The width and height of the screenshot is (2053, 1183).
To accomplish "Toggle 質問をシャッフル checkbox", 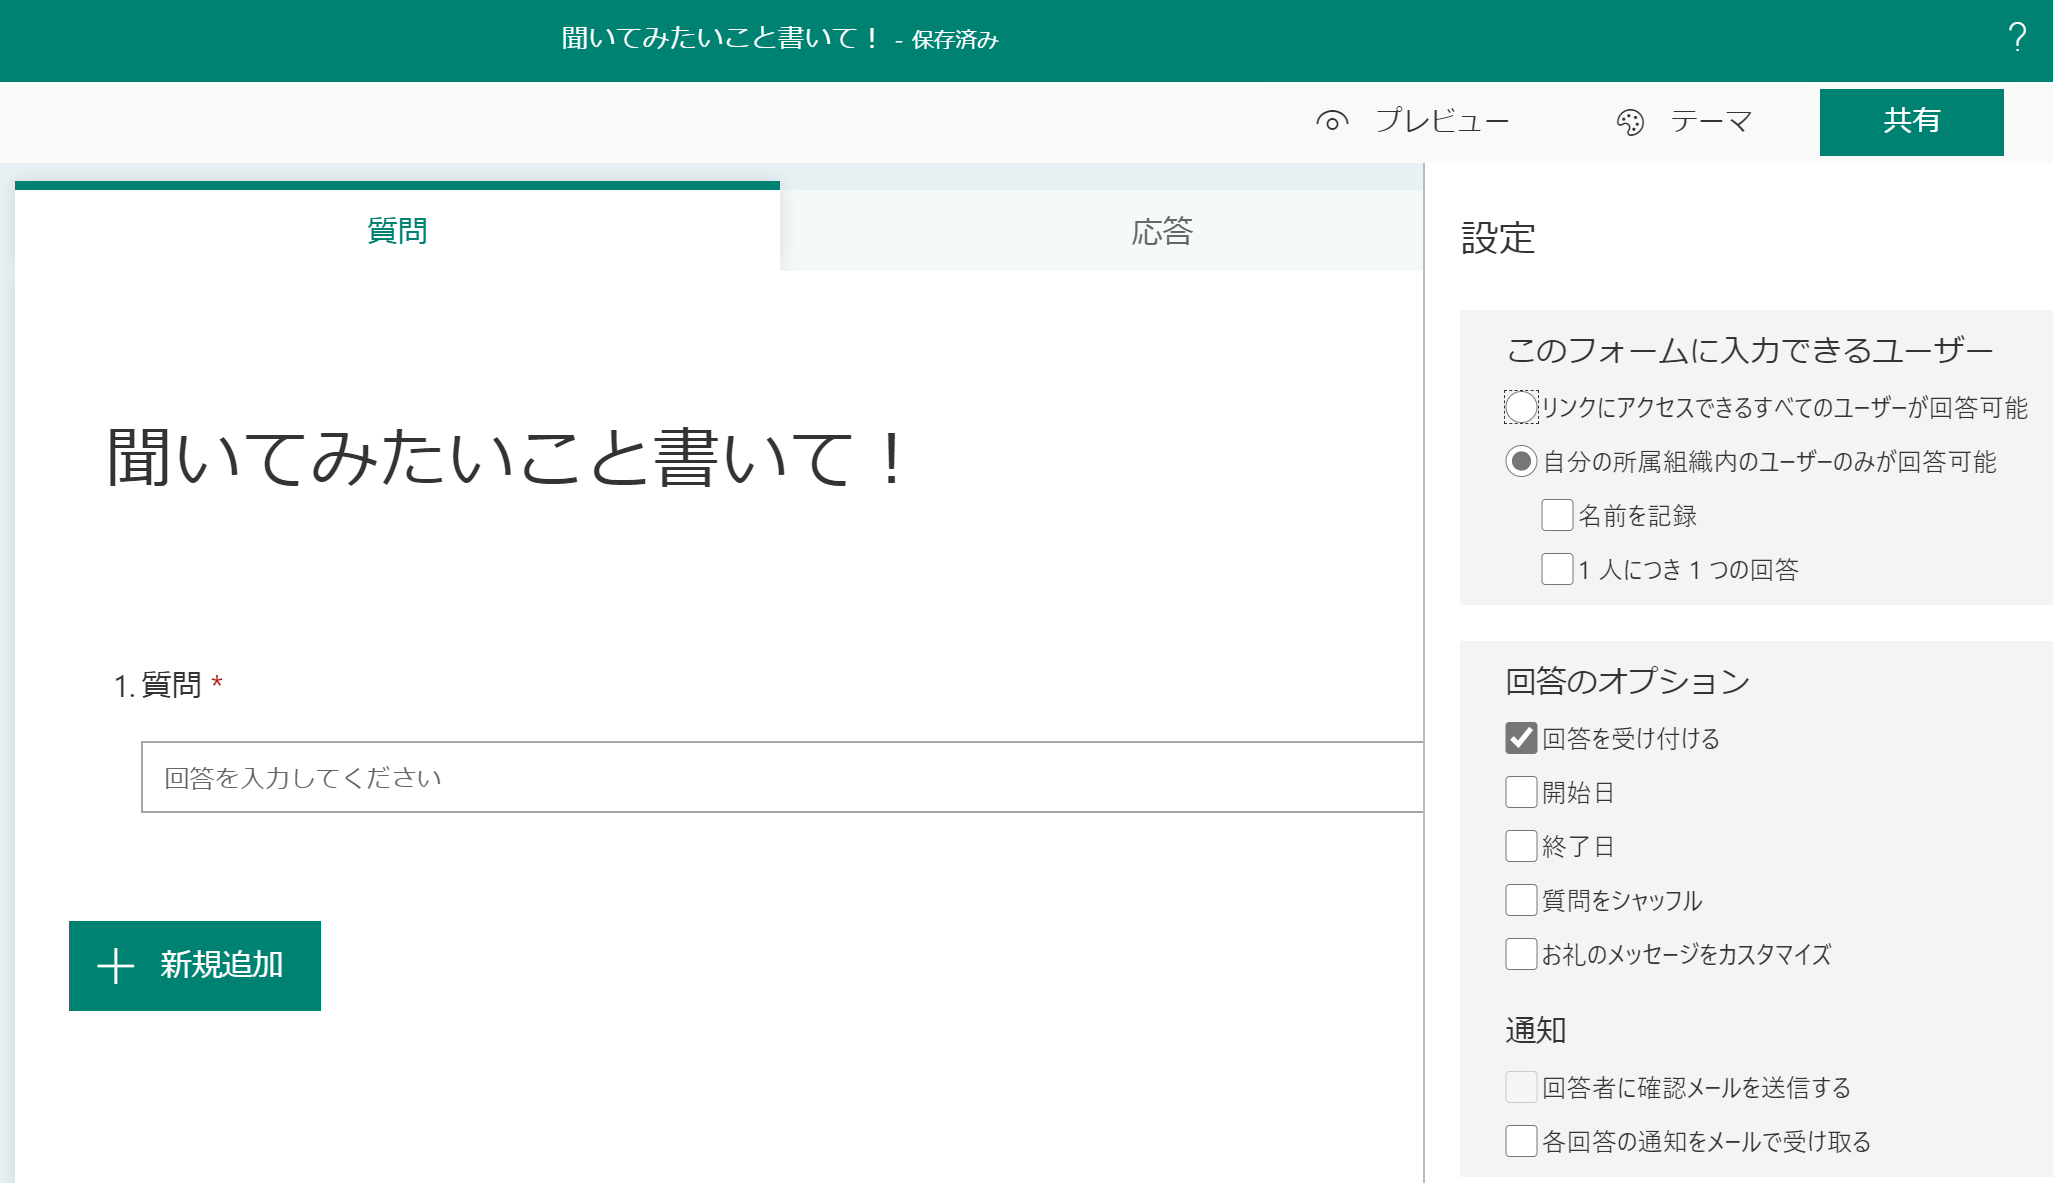I will [x=1521, y=900].
